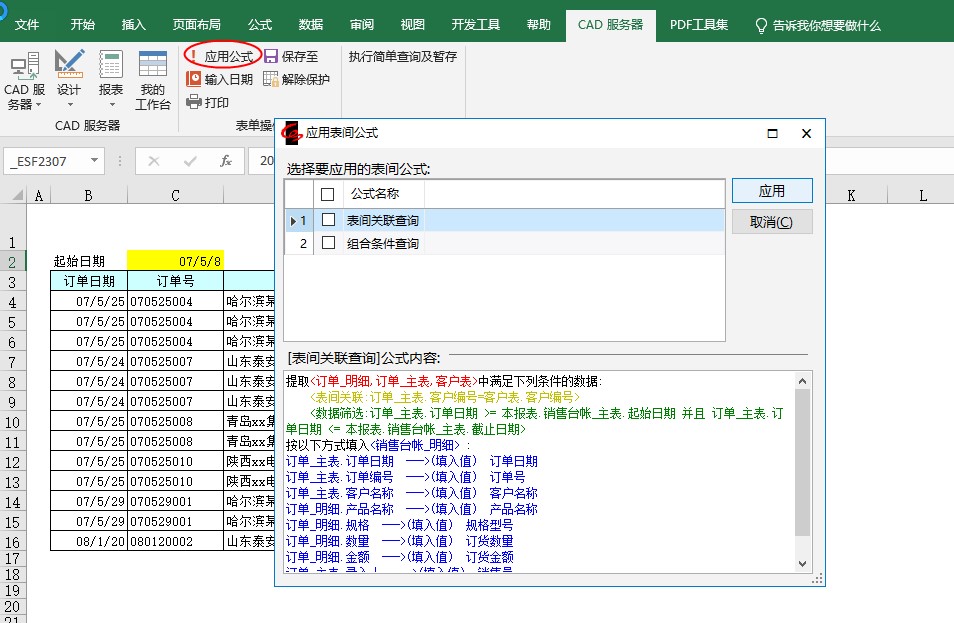The height and width of the screenshot is (623, 954).
Task: Click the 输入日期 (Input Date) icon
Action: 194,79
